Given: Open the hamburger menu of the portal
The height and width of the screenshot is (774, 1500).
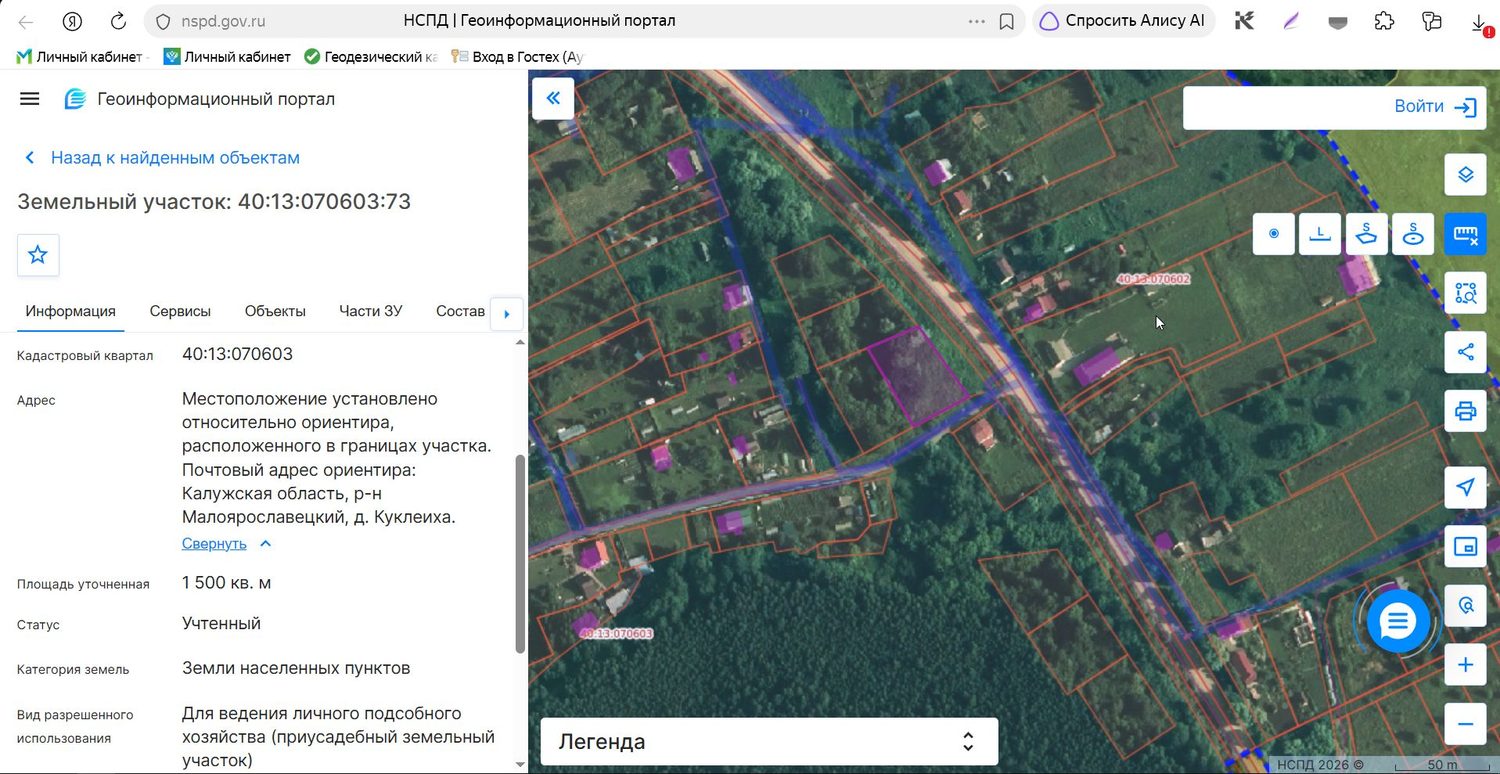Looking at the screenshot, I should click(30, 99).
